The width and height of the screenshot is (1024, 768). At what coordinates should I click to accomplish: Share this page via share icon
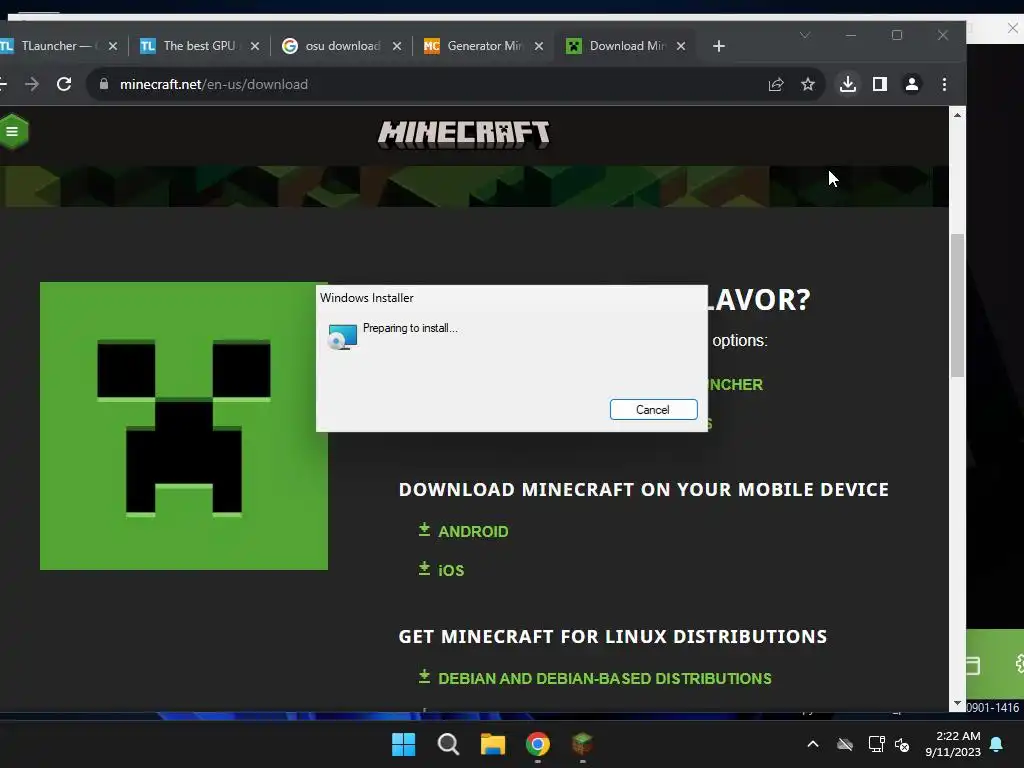pos(776,84)
